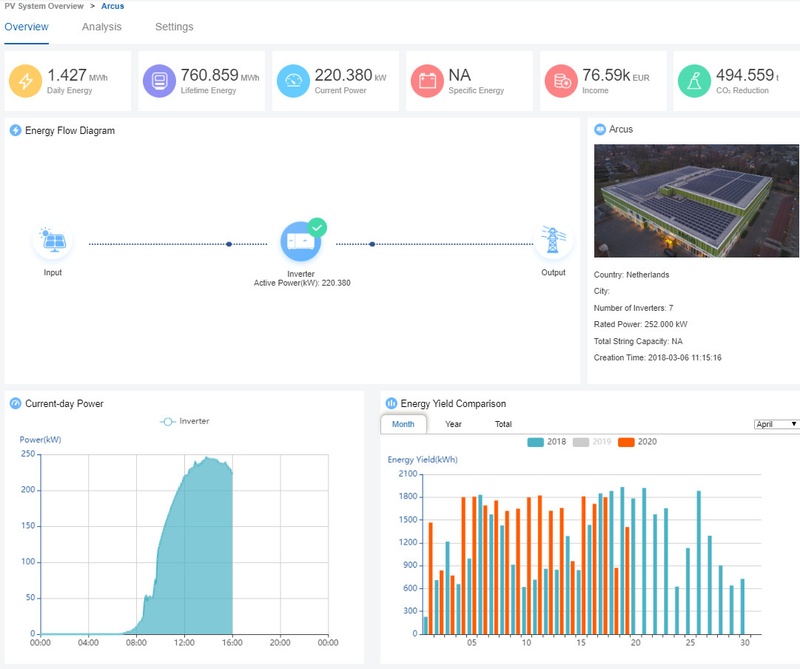Viewport: 800px width, 669px height.
Task: Open the Settings tab
Action: point(174,27)
